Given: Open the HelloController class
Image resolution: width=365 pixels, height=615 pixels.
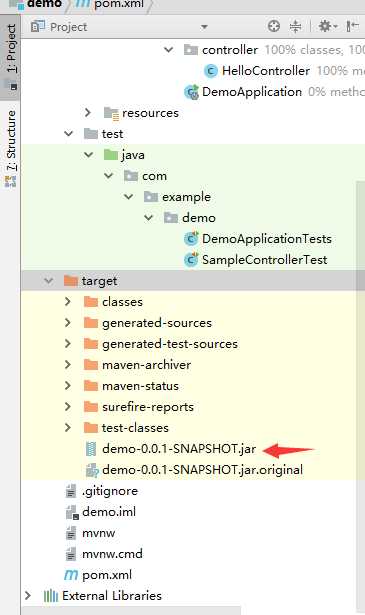Looking at the screenshot, I should (266, 71).
